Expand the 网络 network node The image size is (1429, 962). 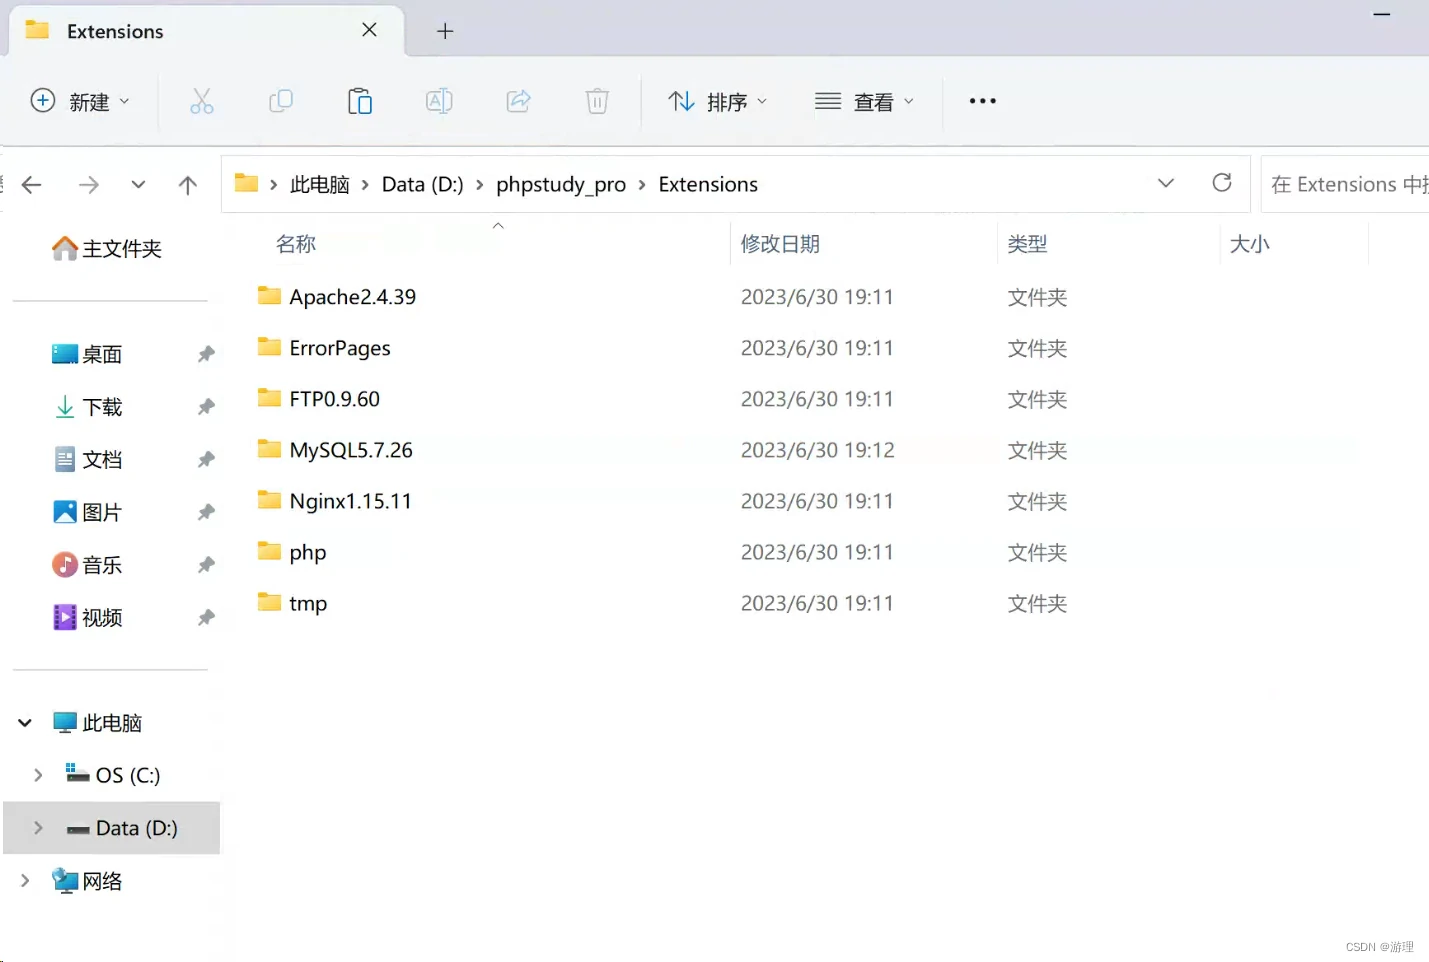pos(25,881)
